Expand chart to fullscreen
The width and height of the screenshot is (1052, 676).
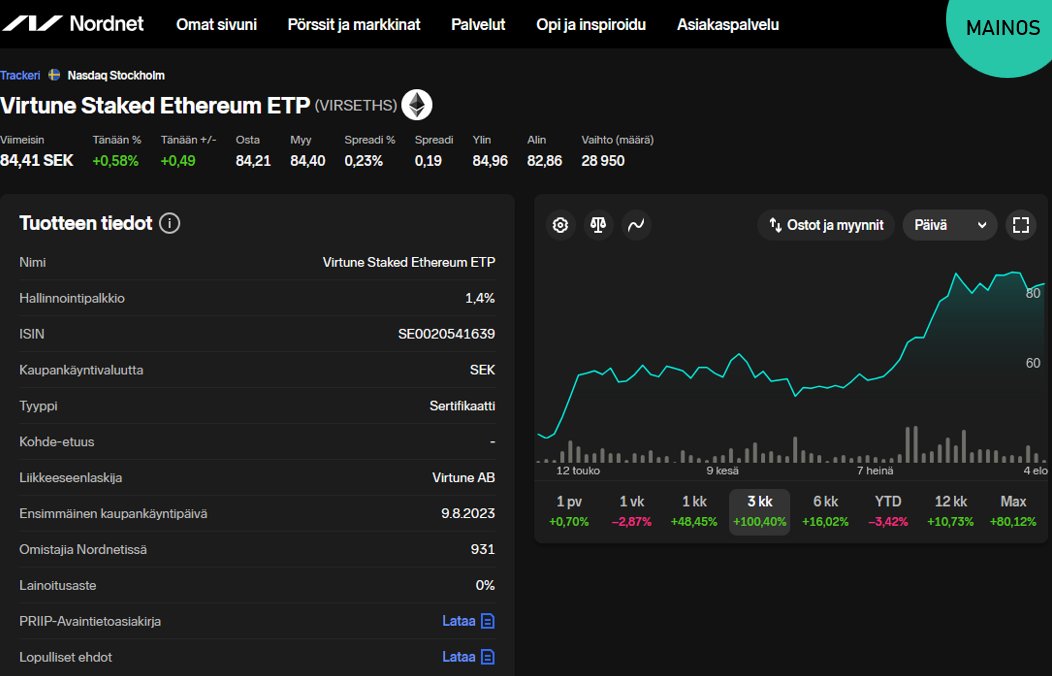coord(1020,225)
